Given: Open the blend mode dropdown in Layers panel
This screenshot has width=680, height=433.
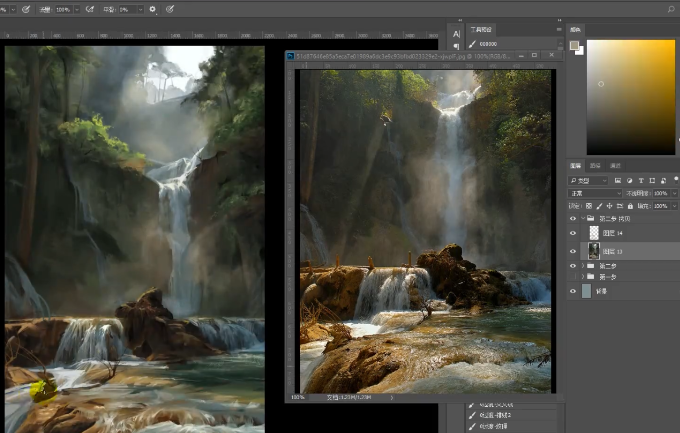Looking at the screenshot, I should pos(594,192).
